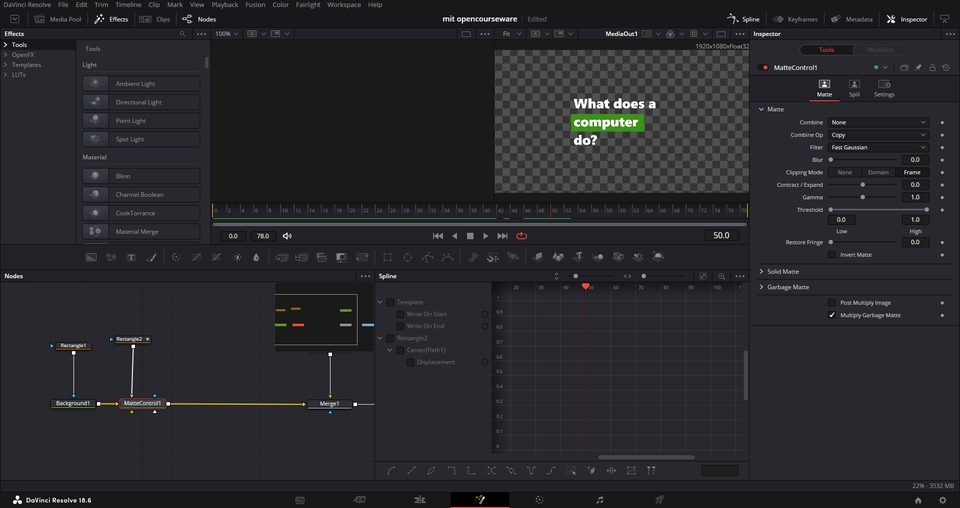Click the pin icon for MatteControl1 inspector
Viewport: 960px width, 508px height.
click(918, 67)
